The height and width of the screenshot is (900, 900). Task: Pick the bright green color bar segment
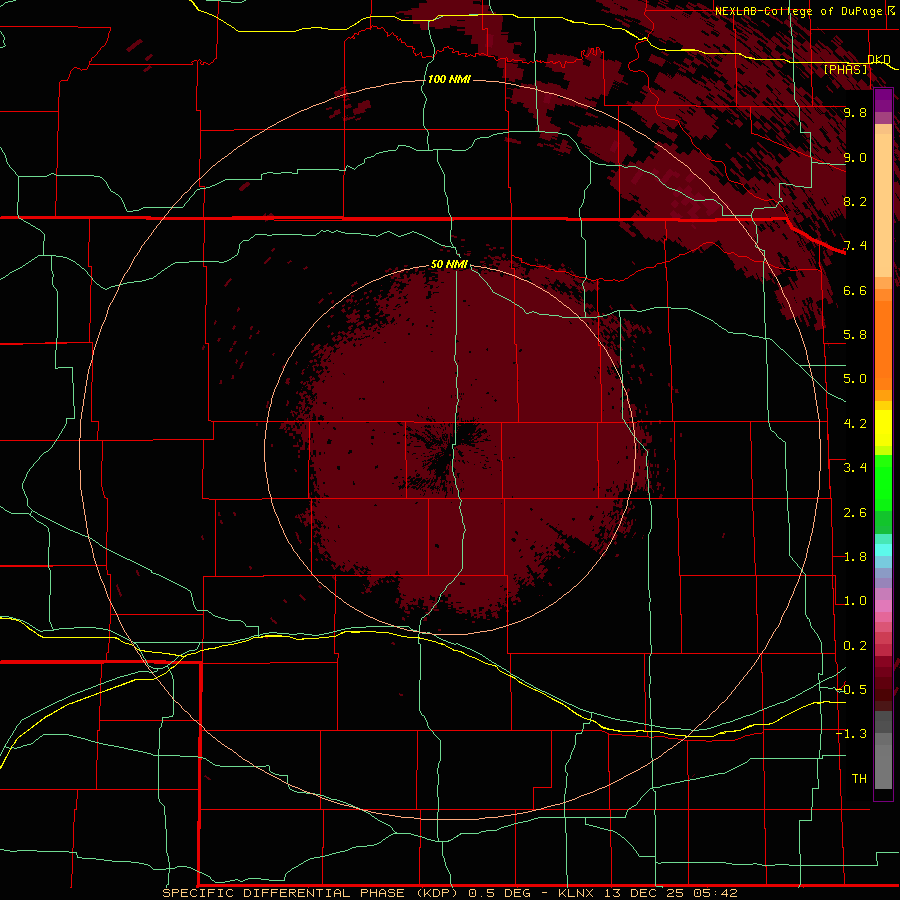883,482
